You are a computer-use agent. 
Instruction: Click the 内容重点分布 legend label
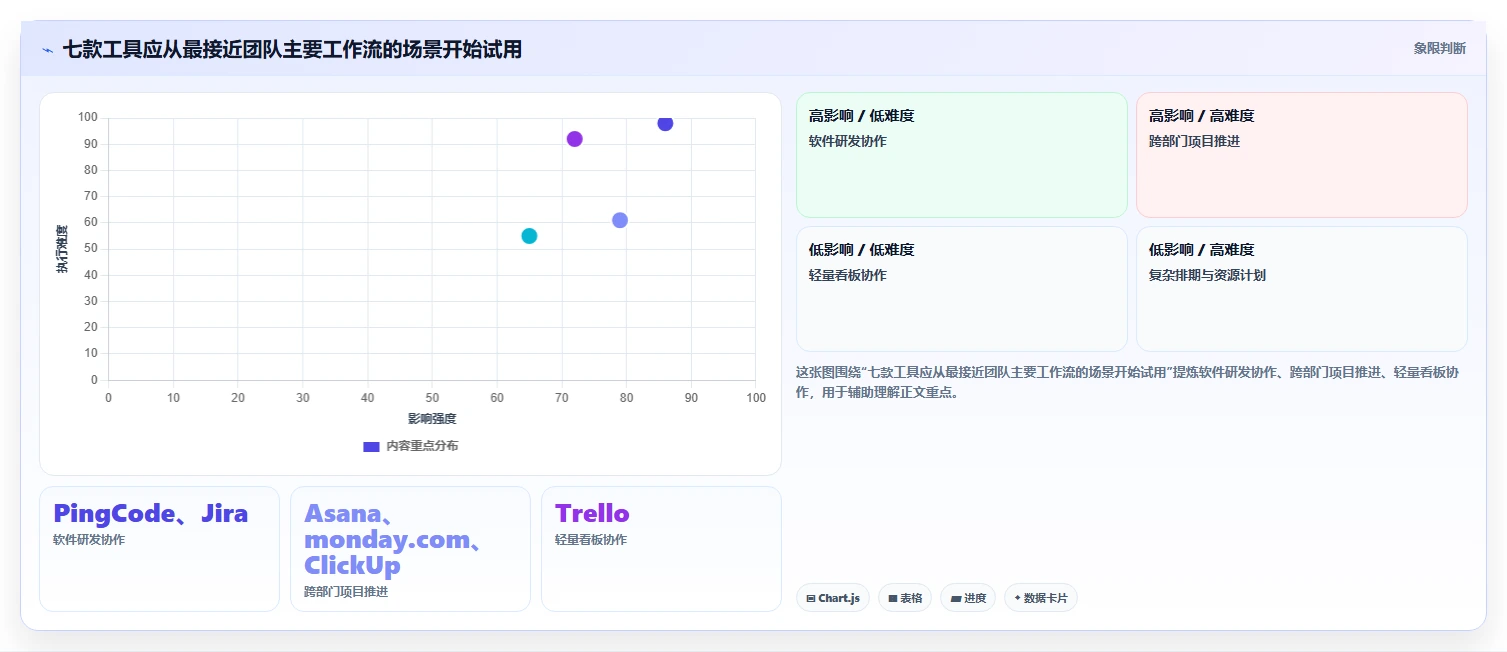pos(422,446)
